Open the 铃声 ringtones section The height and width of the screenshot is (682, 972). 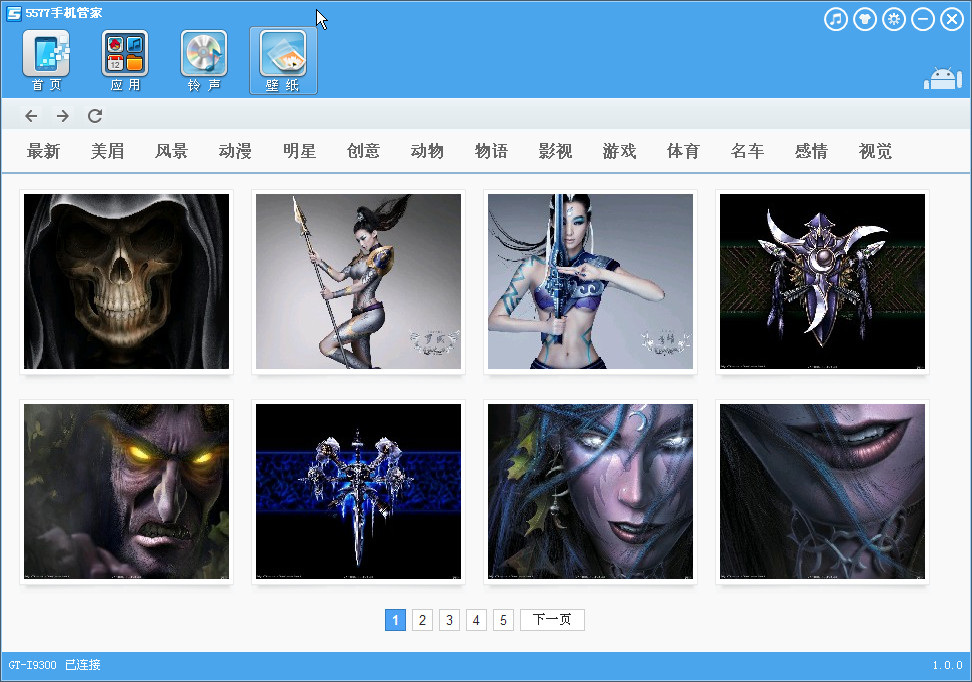204,61
